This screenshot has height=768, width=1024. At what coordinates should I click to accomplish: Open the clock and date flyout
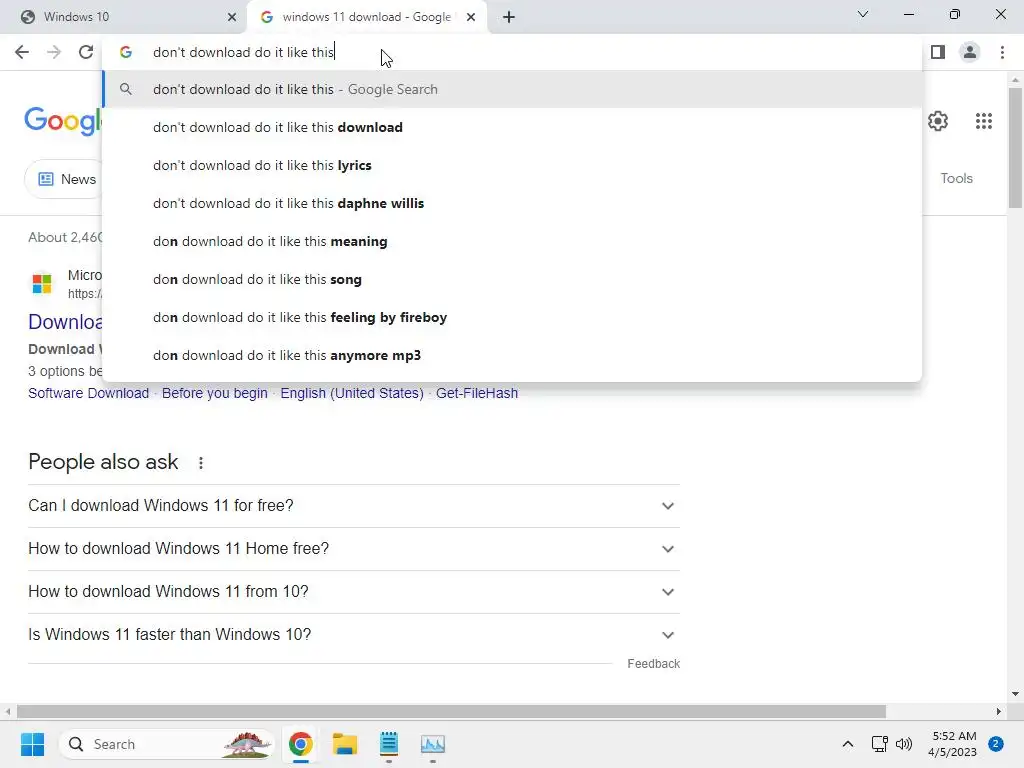click(953, 744)
